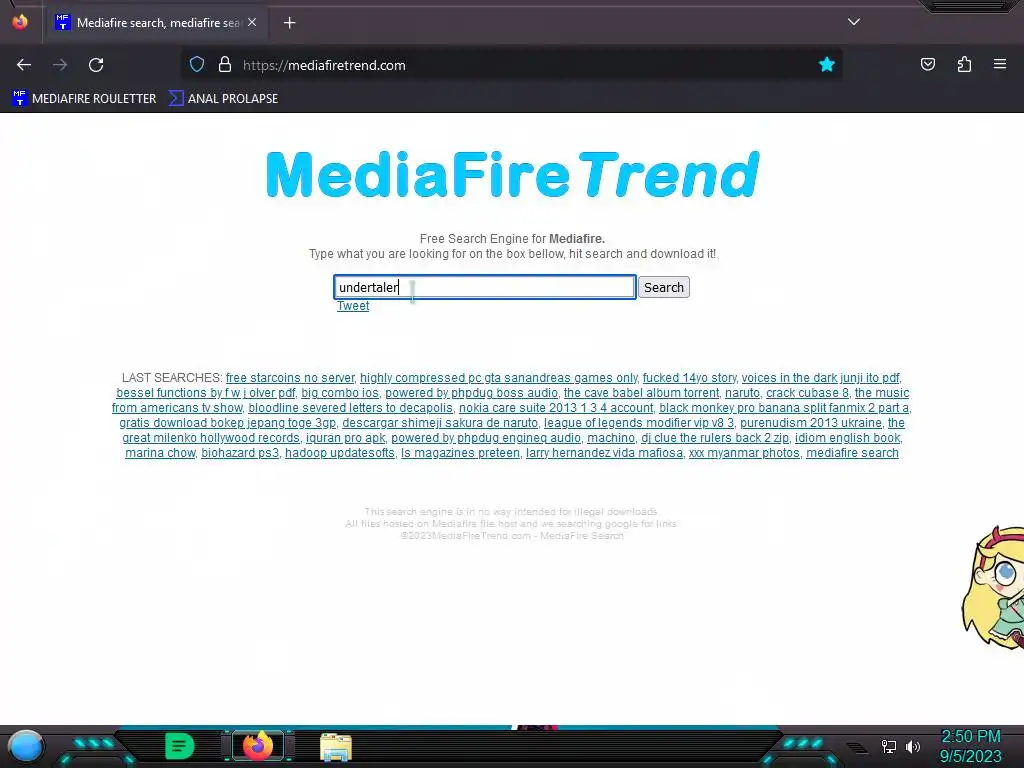Image resolution: width=1024 pixels, height=768 pixels.
Task: Open the bessel functions by f w j olver pdf link
Action: click(x=205, y=392)
